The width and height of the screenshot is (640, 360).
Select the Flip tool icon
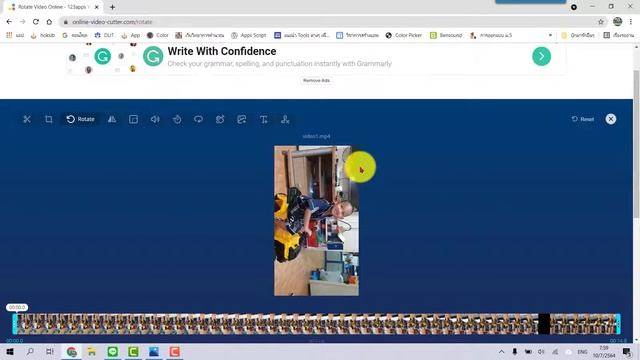[x=112, y=119]
